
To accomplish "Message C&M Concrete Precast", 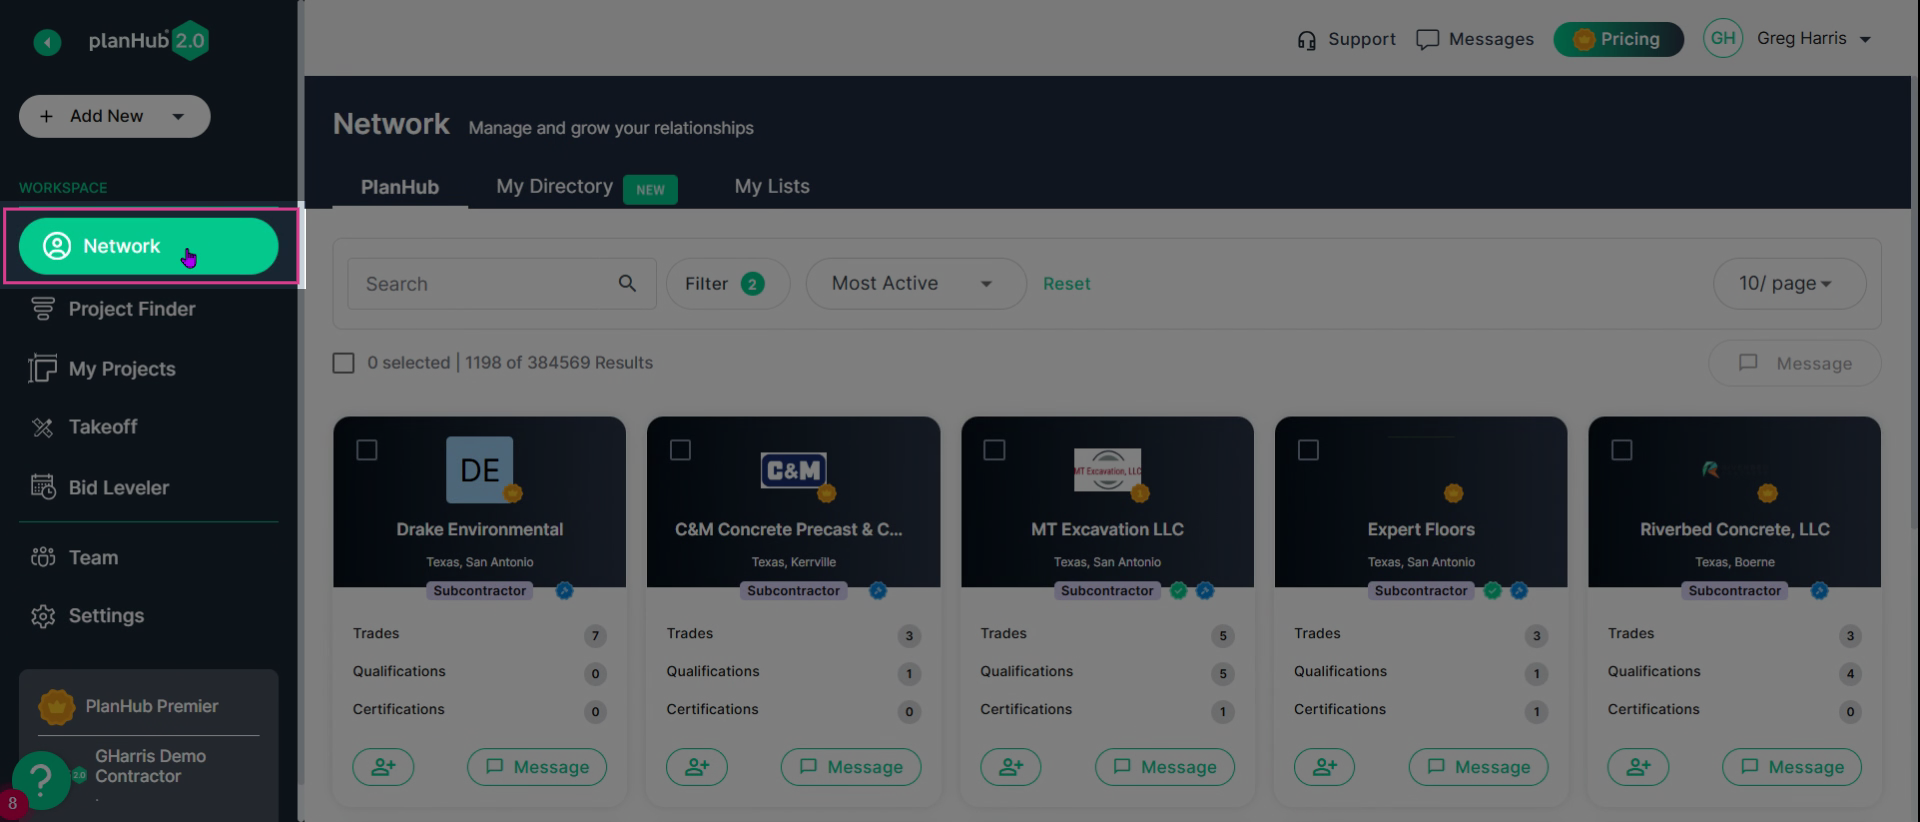I will pos(851,767).
